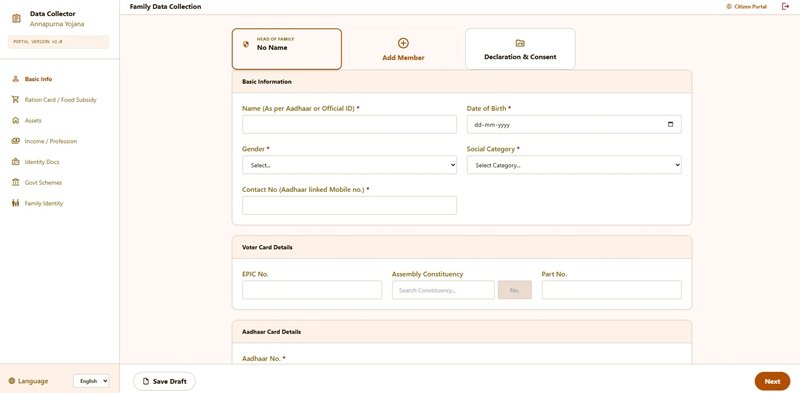Click the disabled No. constituency button

514,290
